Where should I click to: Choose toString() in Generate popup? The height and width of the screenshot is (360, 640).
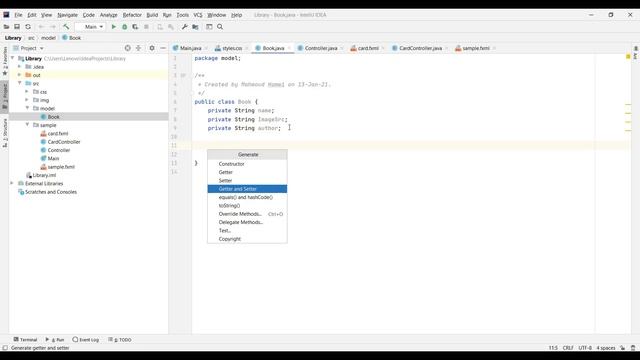(247, 206)
